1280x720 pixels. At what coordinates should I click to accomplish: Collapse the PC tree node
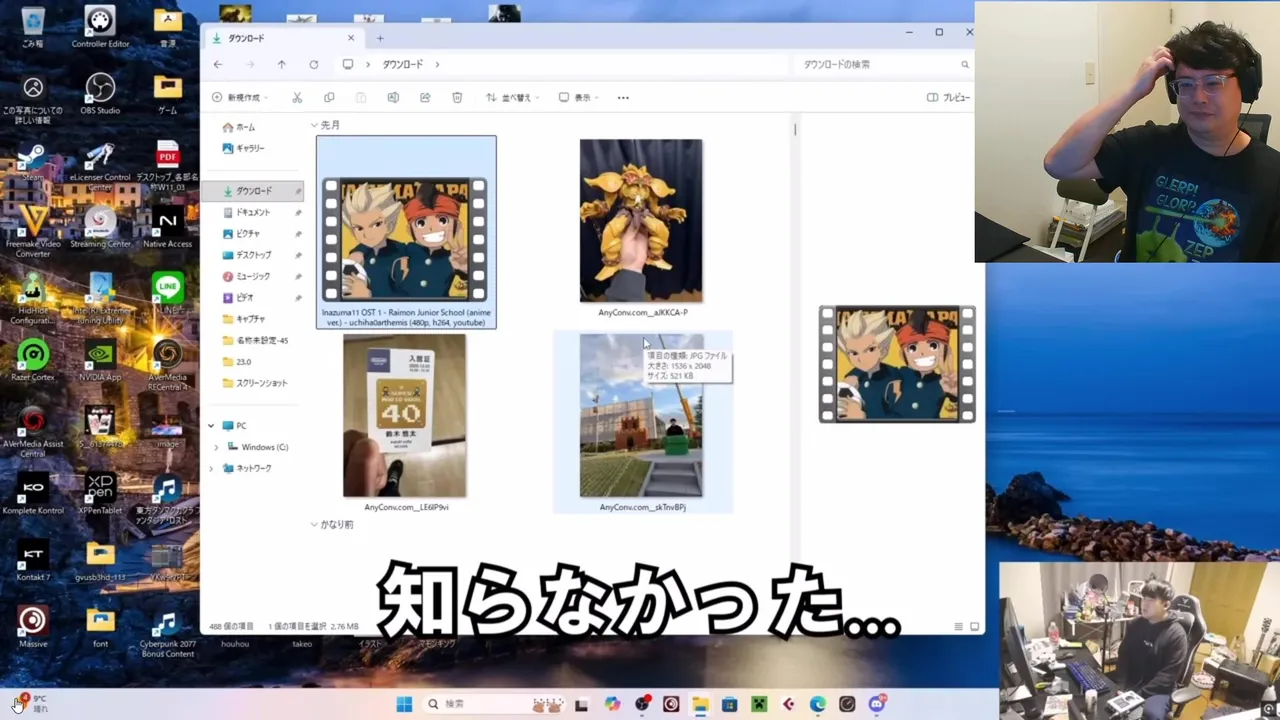[x=211, y=426]
